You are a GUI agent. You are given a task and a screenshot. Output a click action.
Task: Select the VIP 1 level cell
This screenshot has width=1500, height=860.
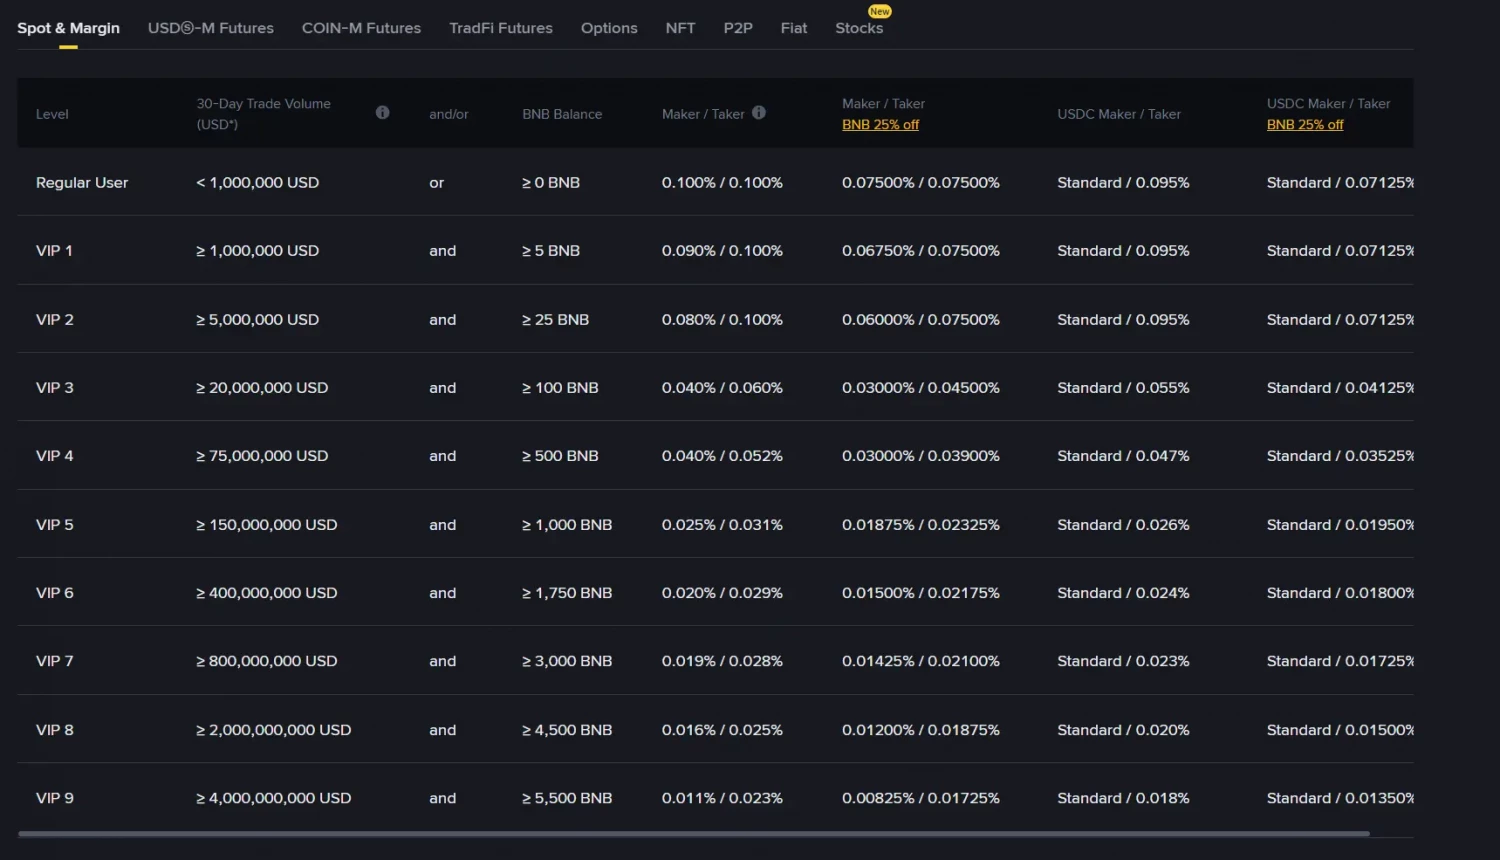coord(54,251)
